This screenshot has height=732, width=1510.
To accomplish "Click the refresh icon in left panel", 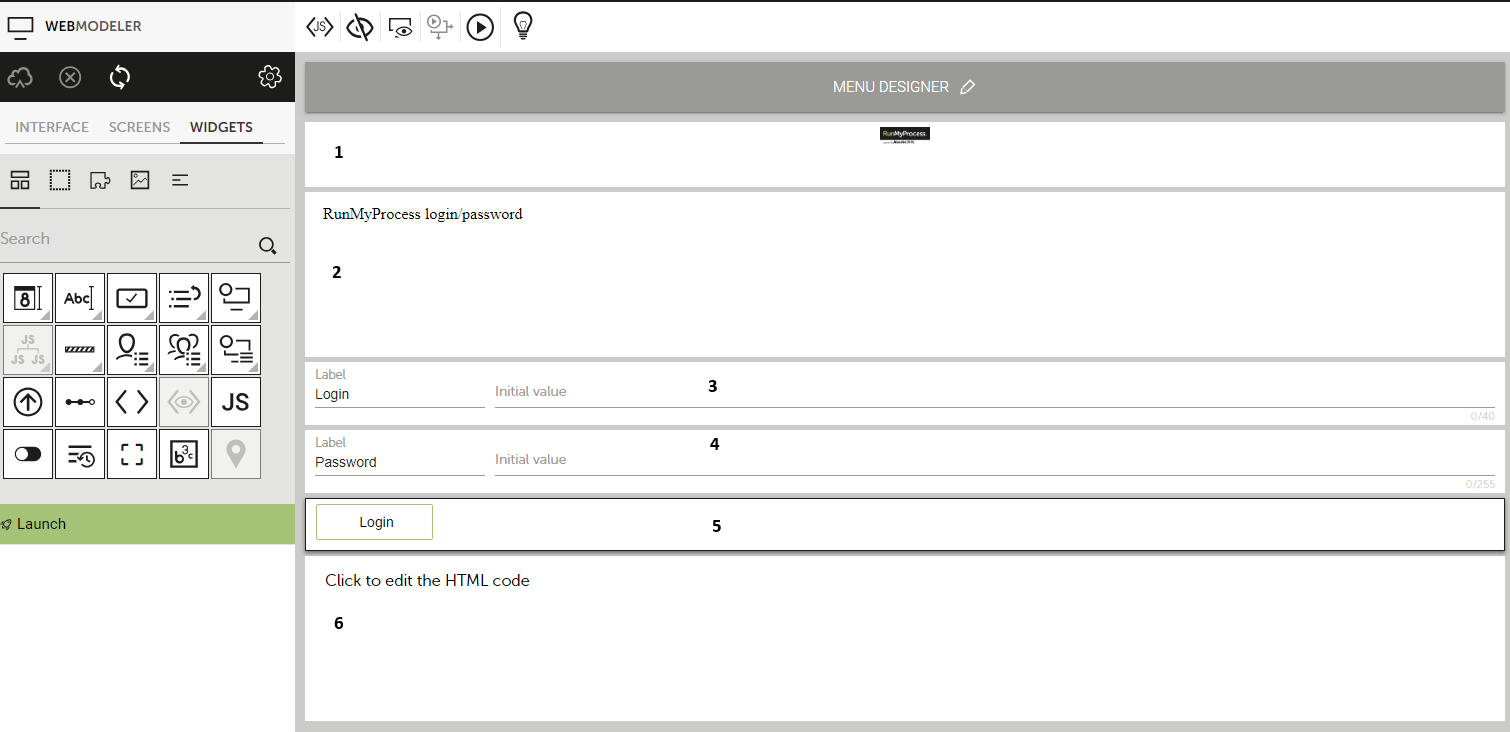I will pyautogui.click(x=119, y=77).
